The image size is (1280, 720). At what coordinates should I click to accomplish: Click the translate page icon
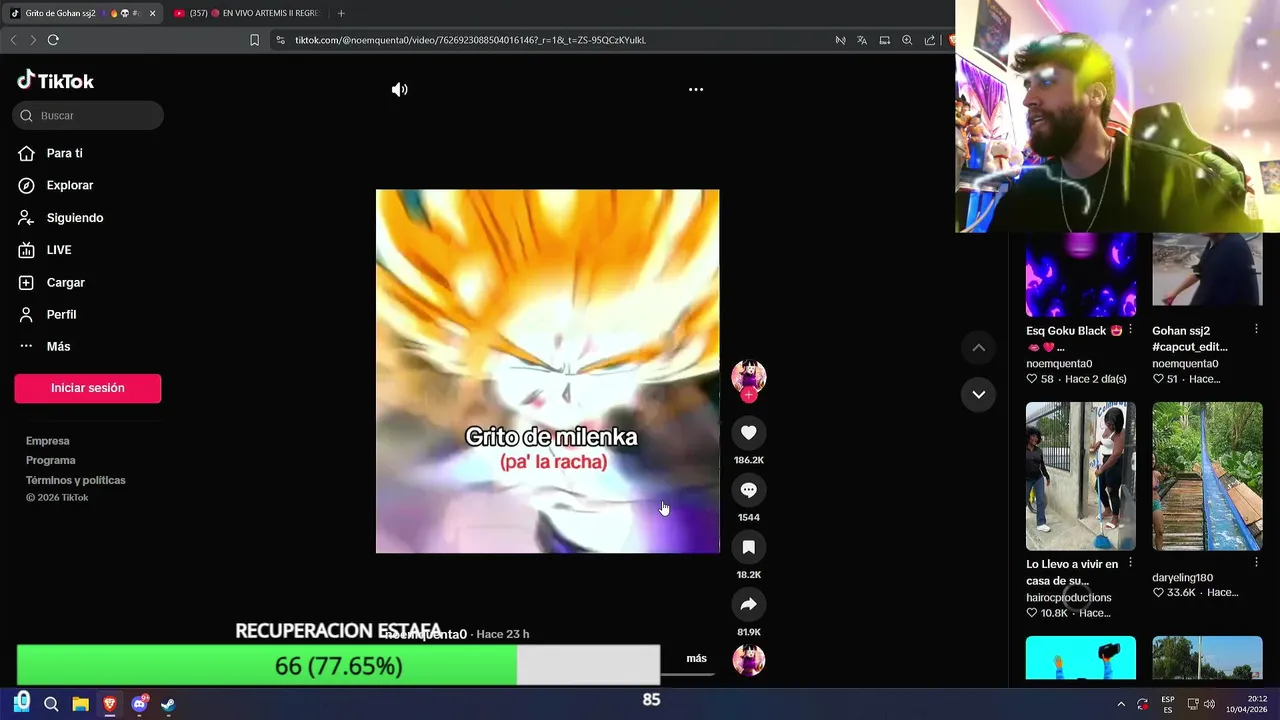(862, 40)
